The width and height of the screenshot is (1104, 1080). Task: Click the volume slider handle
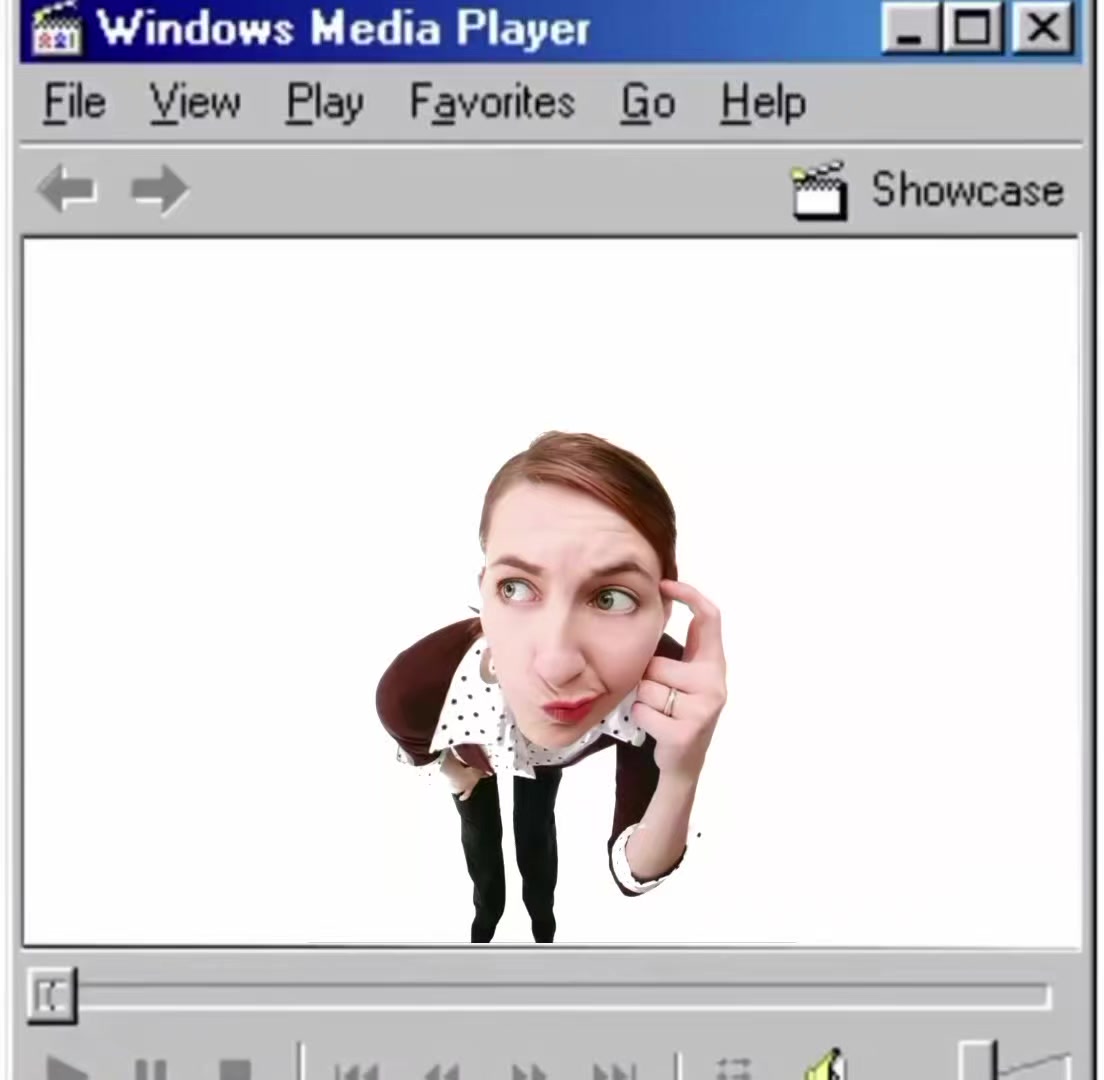pyautogui.click(x=977, y=1060)
